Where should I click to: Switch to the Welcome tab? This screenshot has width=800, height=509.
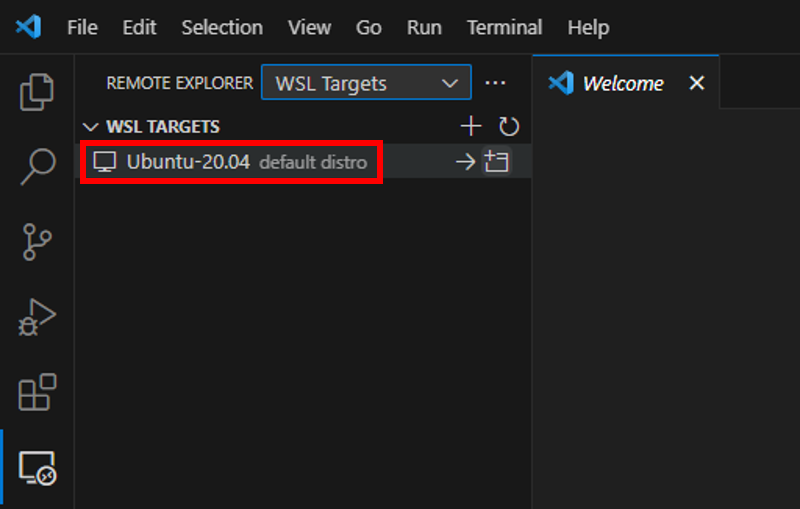click(x=626, y=83)
